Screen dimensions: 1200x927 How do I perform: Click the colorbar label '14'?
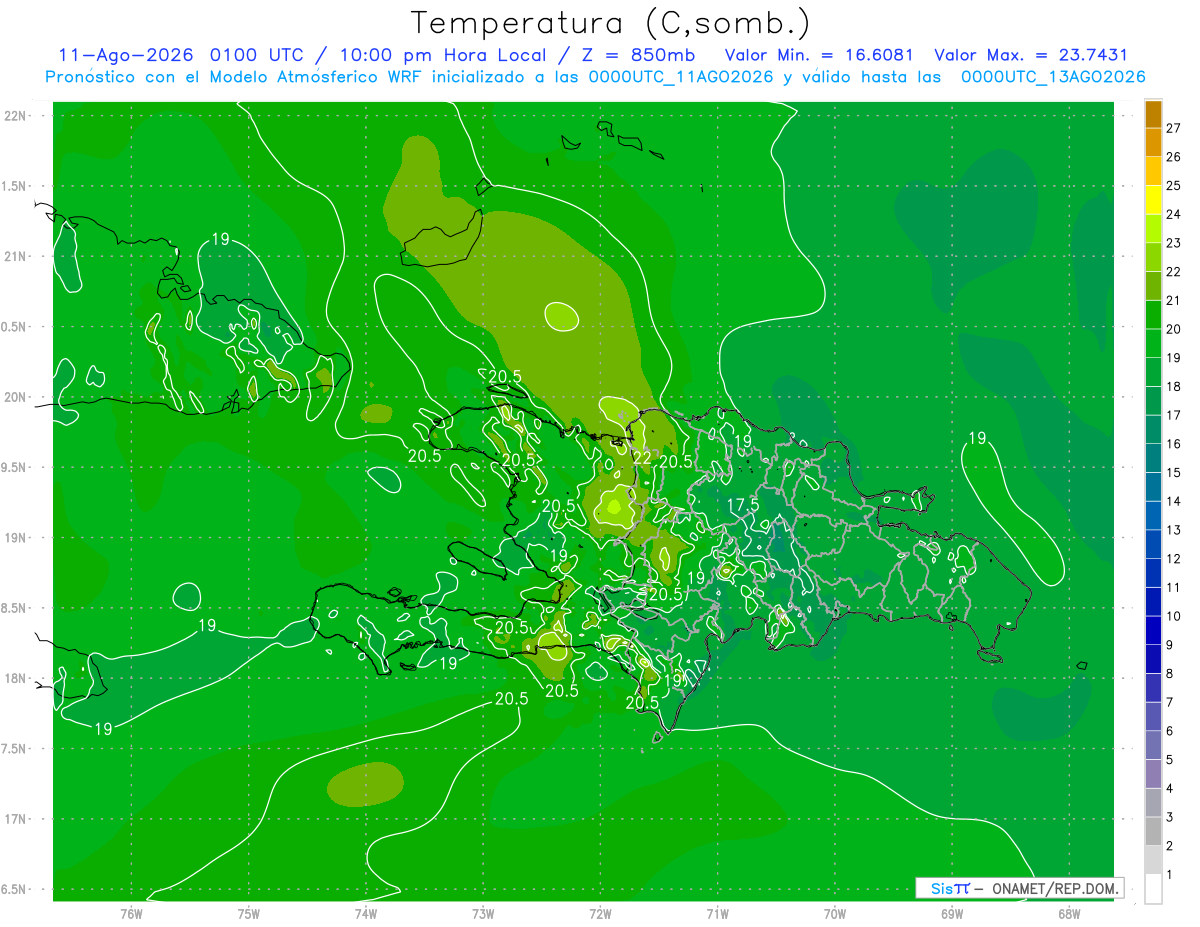pos(1174,501)
